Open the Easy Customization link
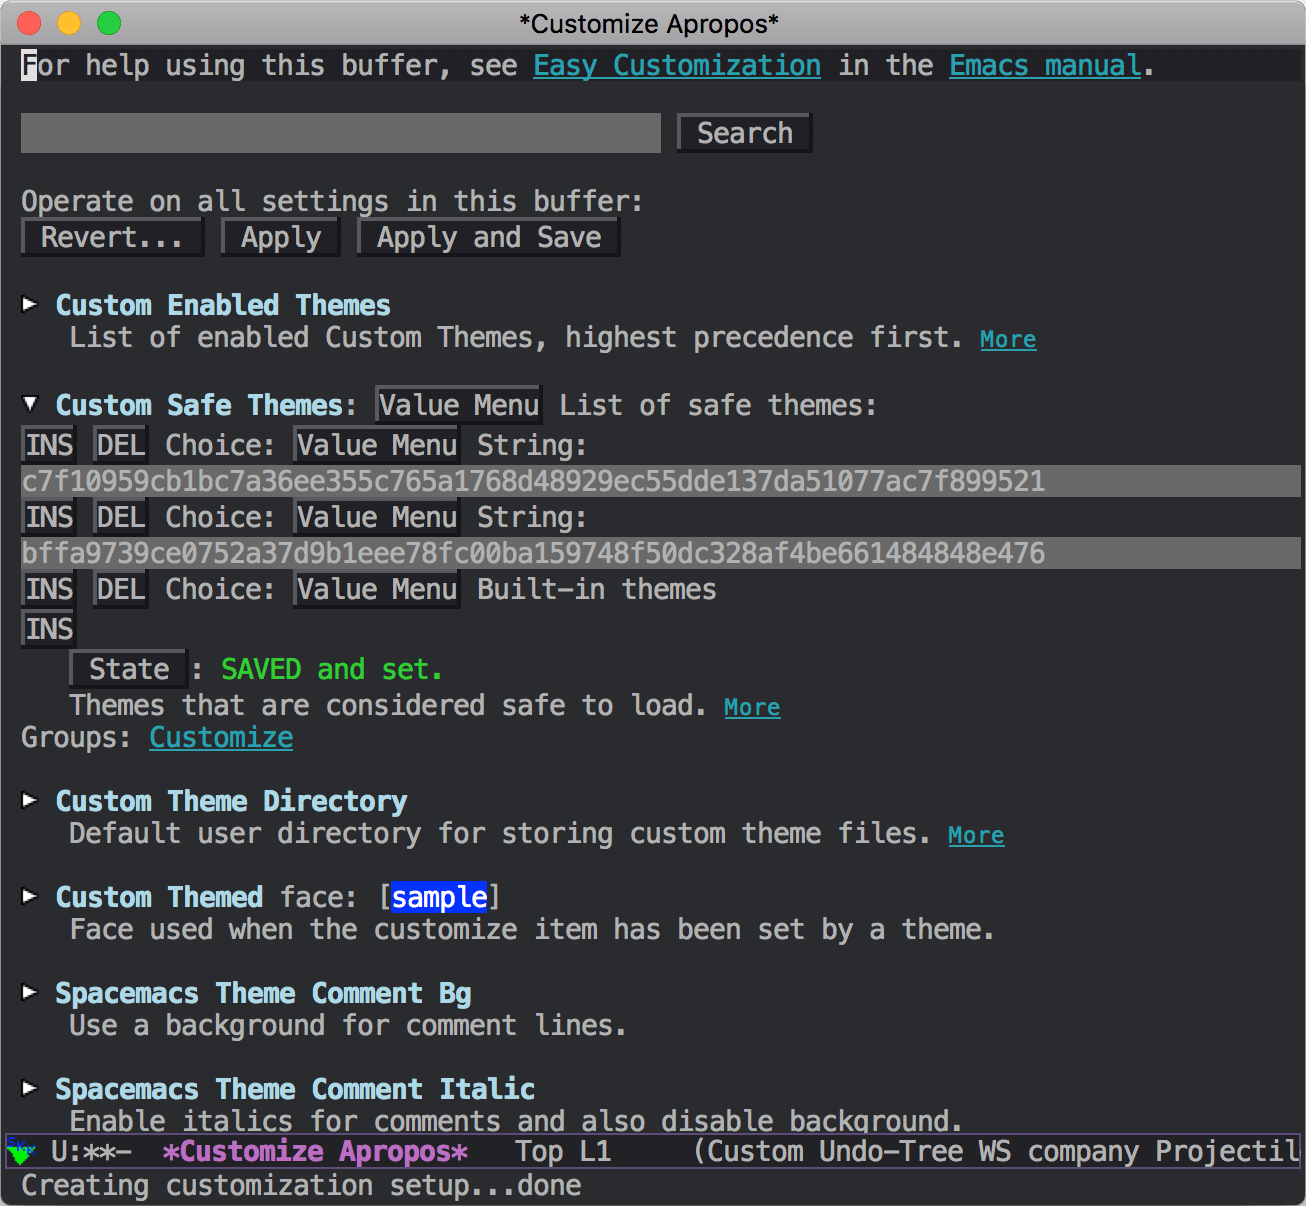1306x1206 pixels. (x=676, y=65)
